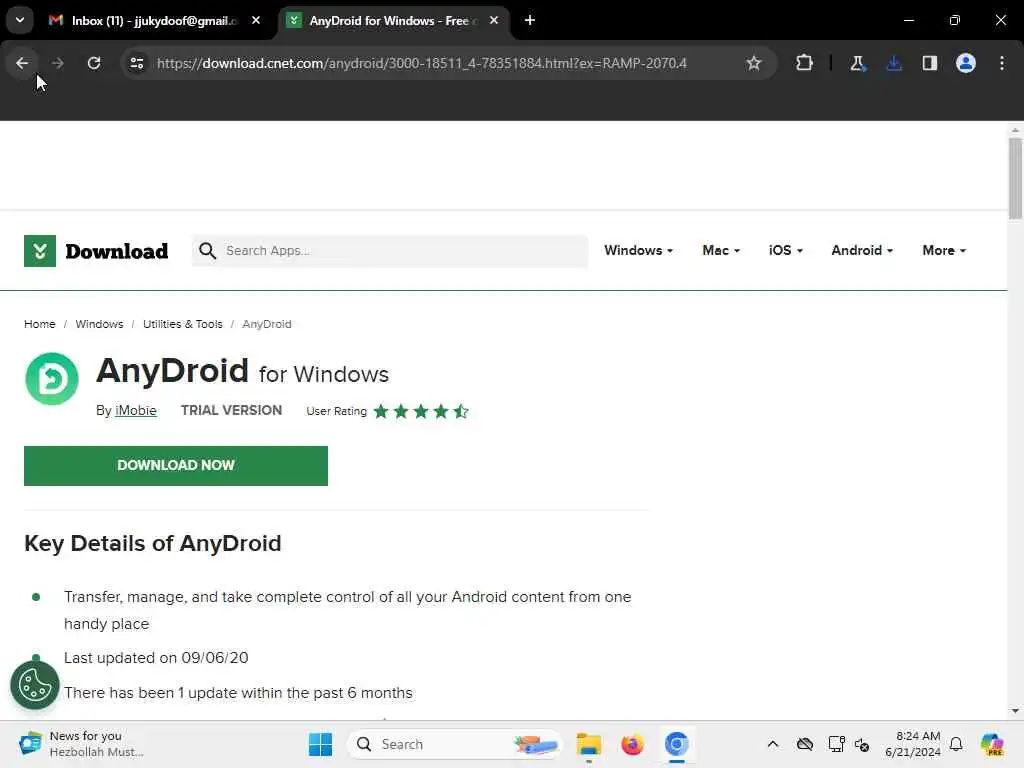The height and width of the screenshot is (768, 1024).
Task: Show hidden system tray icons
Action: [x=773, y=744]
